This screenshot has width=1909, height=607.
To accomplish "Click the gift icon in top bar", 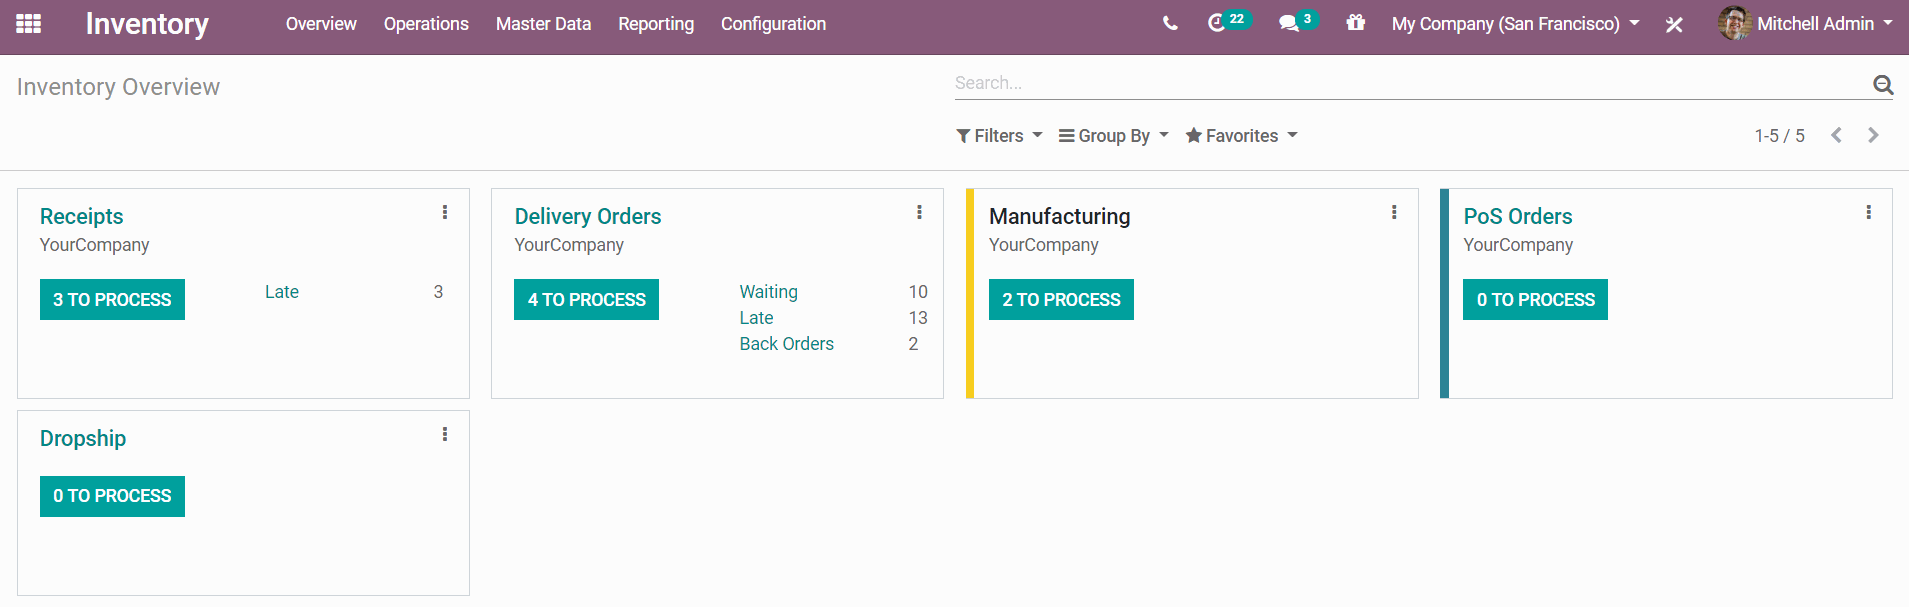I will point(1355,22).
